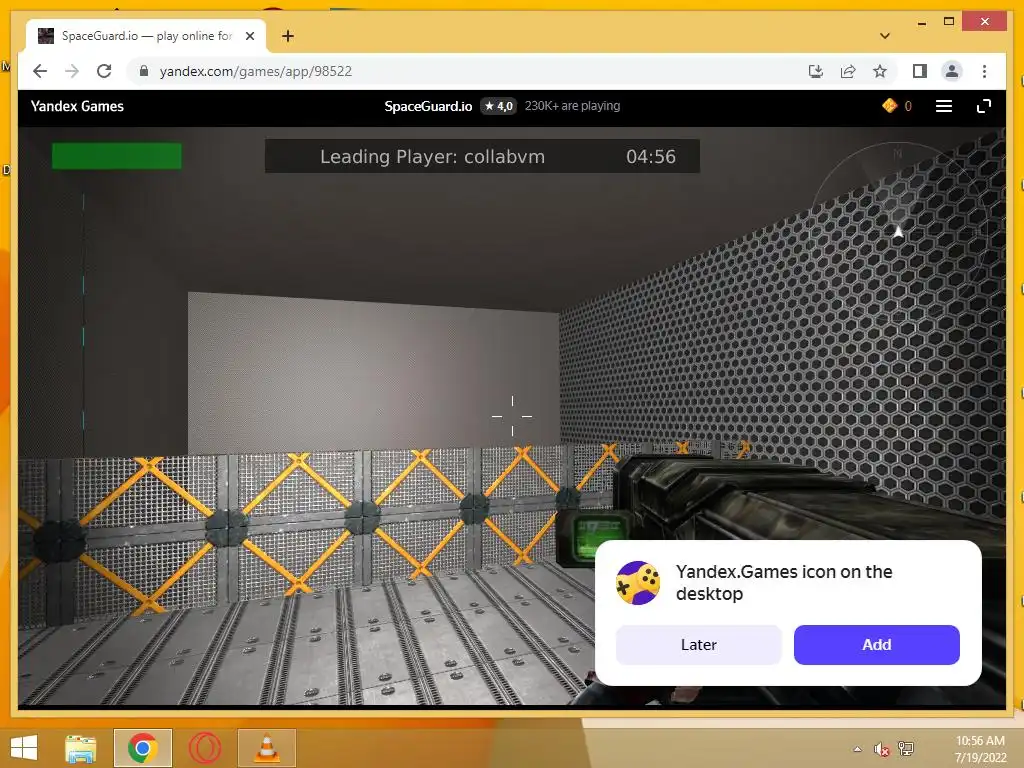Click the address bar URL
Screen dimensions: 1024x768
255,71
